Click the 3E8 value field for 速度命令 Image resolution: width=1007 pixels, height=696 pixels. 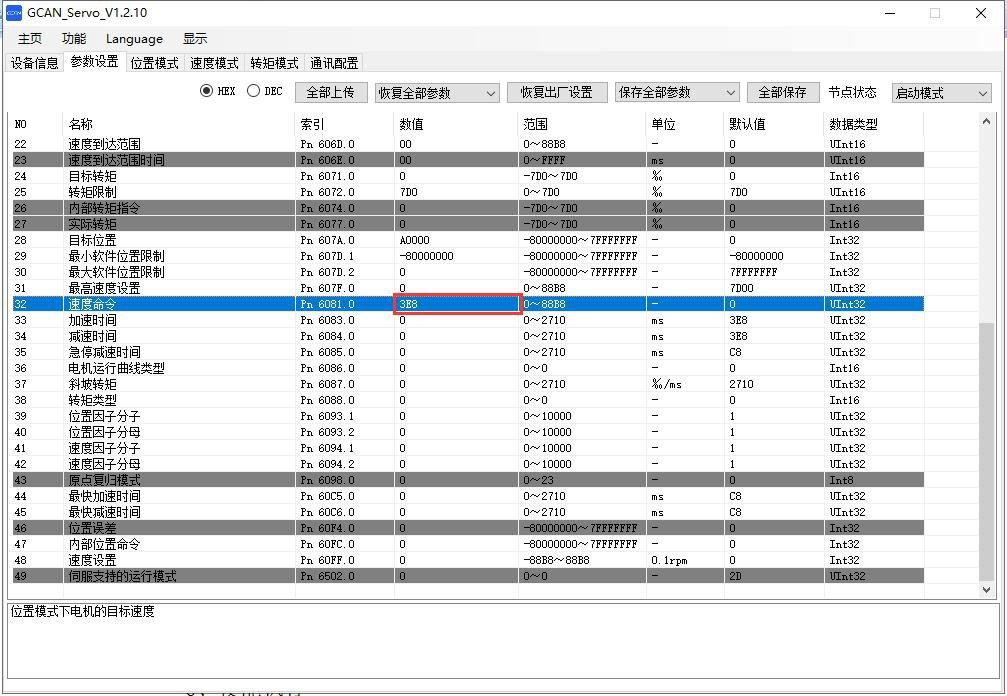pos(457,304)
